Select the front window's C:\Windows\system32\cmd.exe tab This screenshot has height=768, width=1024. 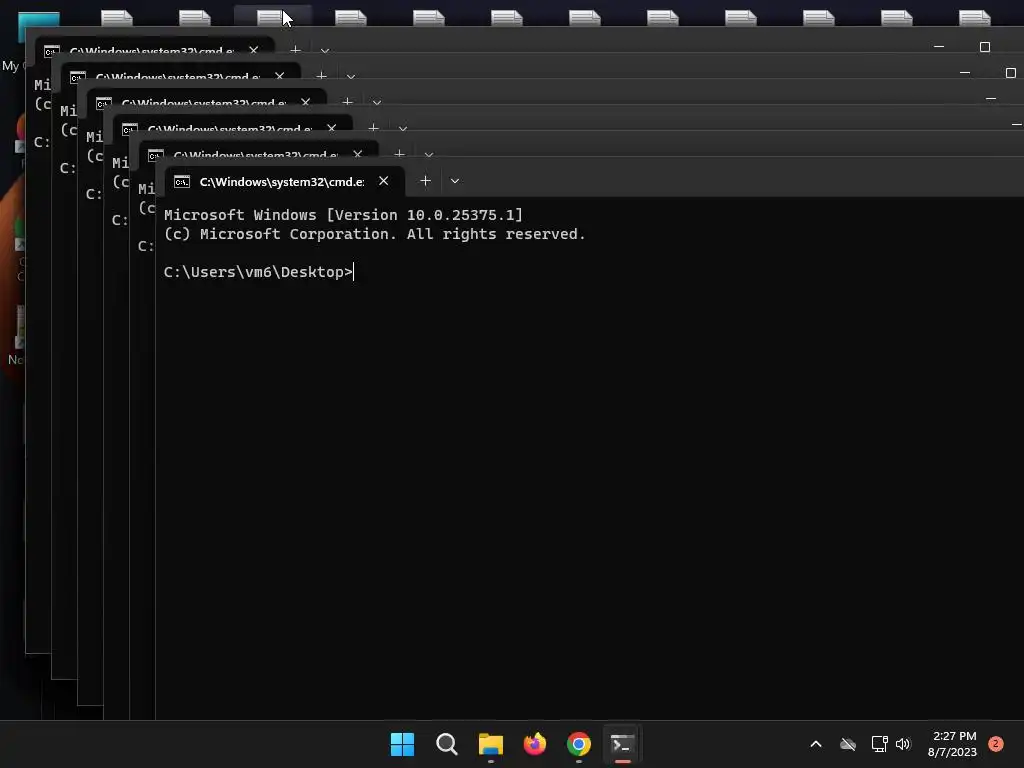tap(284, 182)
